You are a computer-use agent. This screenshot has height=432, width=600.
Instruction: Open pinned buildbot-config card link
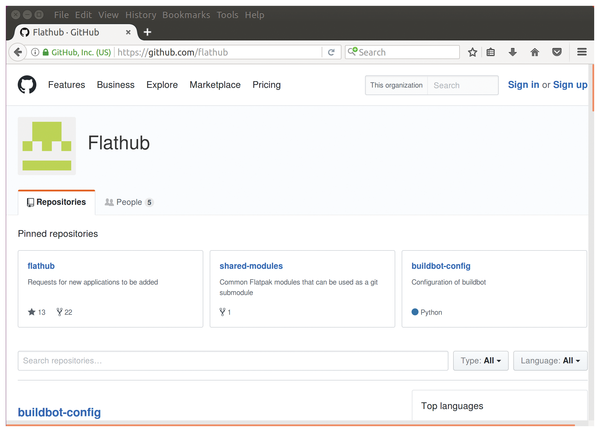(441, 266)
